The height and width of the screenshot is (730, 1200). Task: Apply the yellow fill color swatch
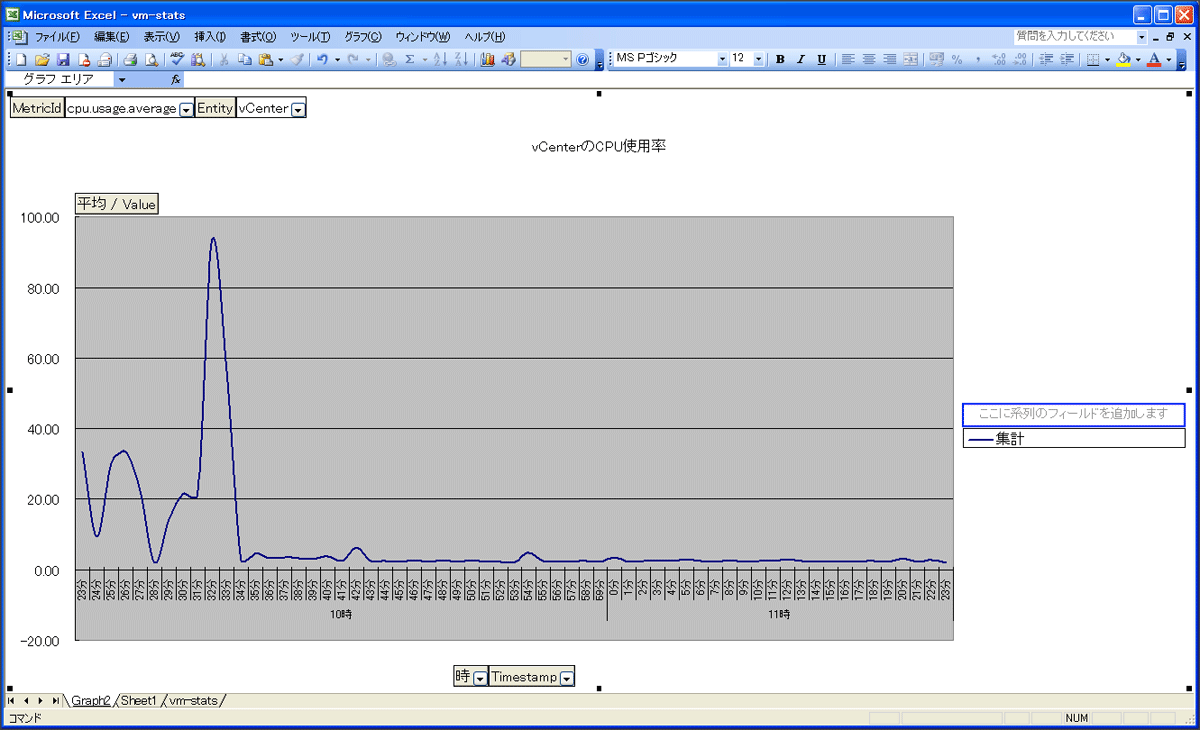pyautogui.click(x=1123, y=60)
